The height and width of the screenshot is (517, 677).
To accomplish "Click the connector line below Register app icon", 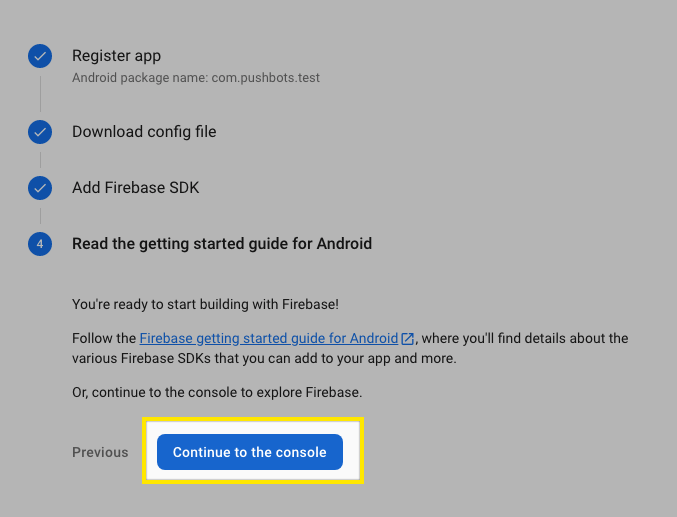I will pos(41,94).
